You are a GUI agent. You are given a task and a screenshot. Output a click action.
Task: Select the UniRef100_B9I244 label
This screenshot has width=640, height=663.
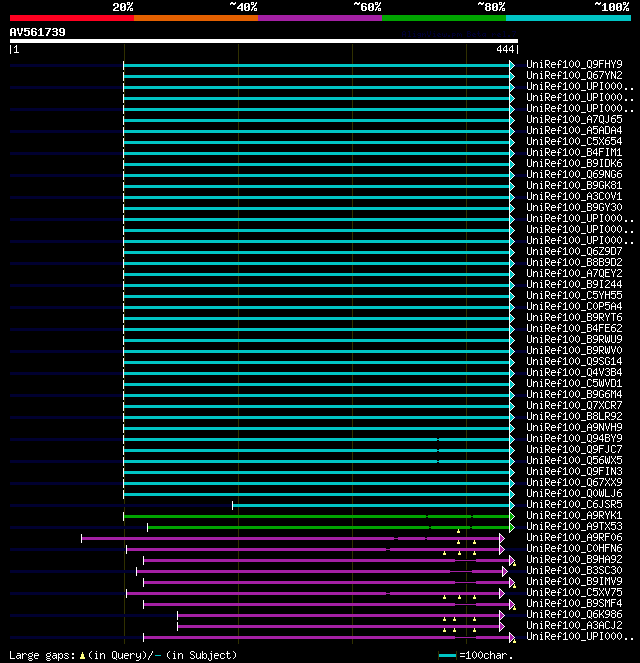tap(574, 284)
